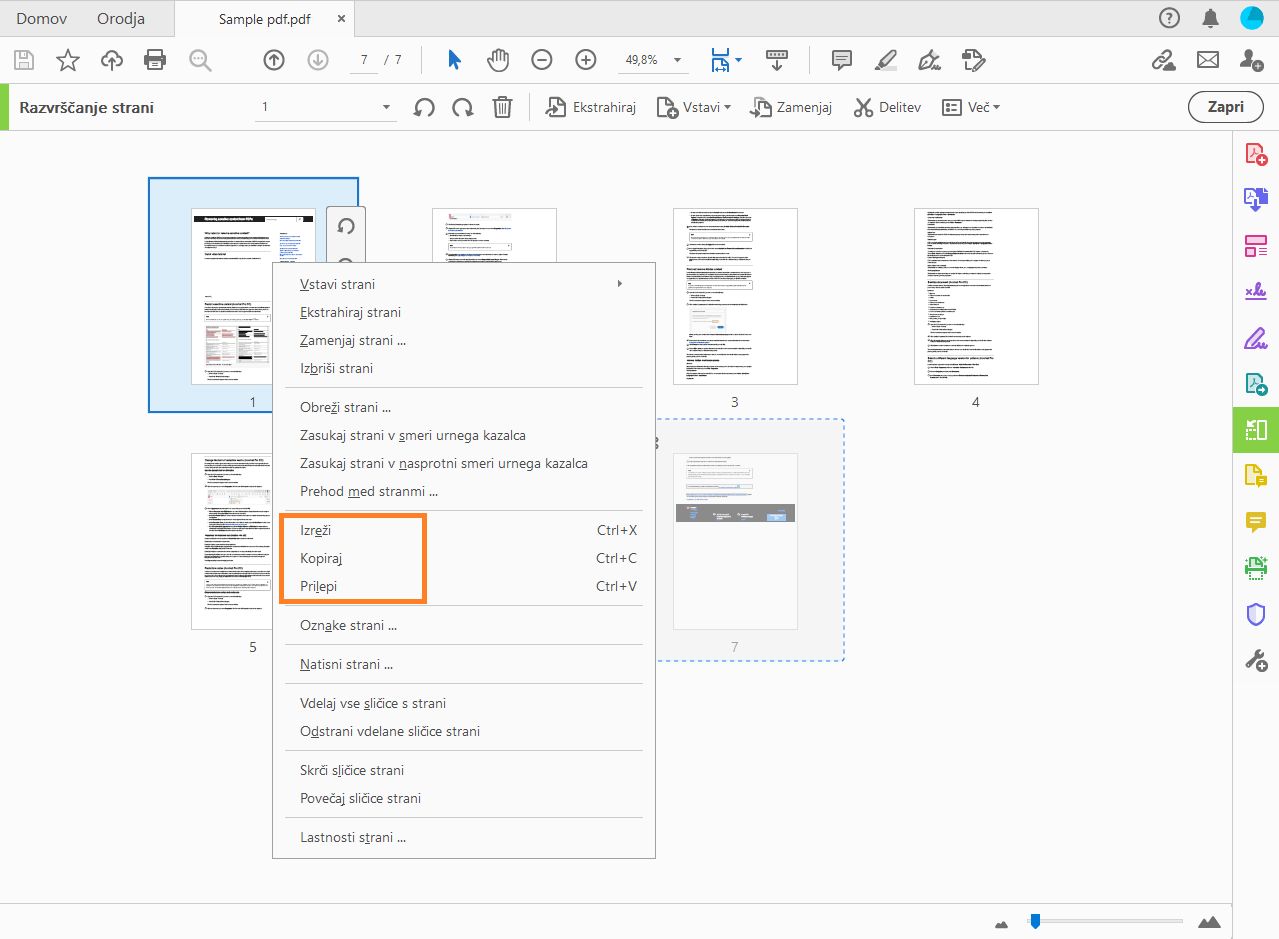Open Fill and Sign tool in sidebar
The width and height of the screenshot is (1279, 939).
(1256, 291)
